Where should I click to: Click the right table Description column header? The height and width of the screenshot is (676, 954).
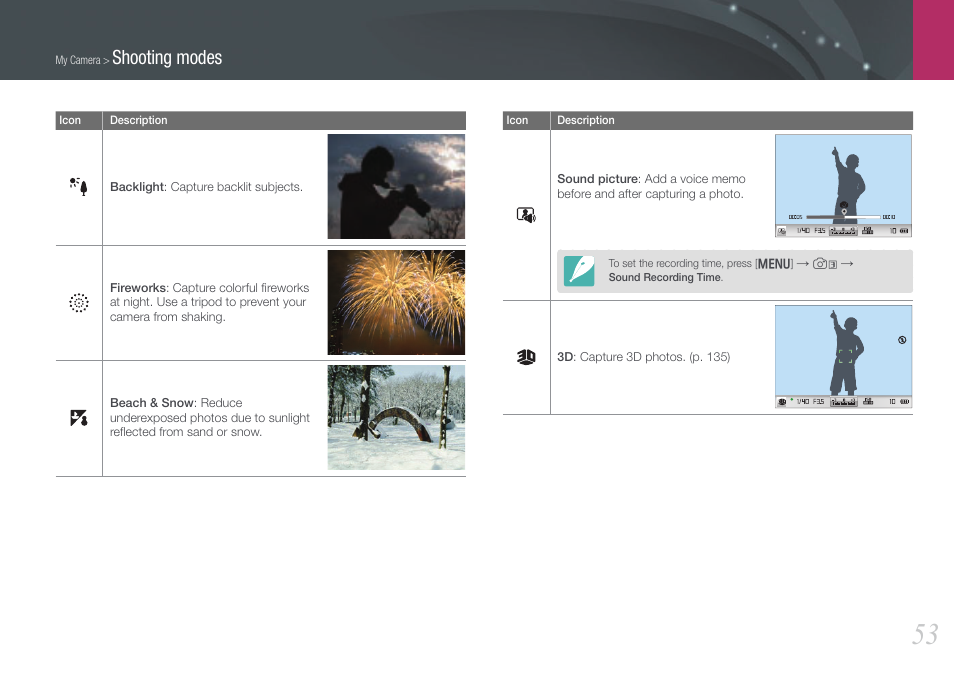tap(586, 120)
